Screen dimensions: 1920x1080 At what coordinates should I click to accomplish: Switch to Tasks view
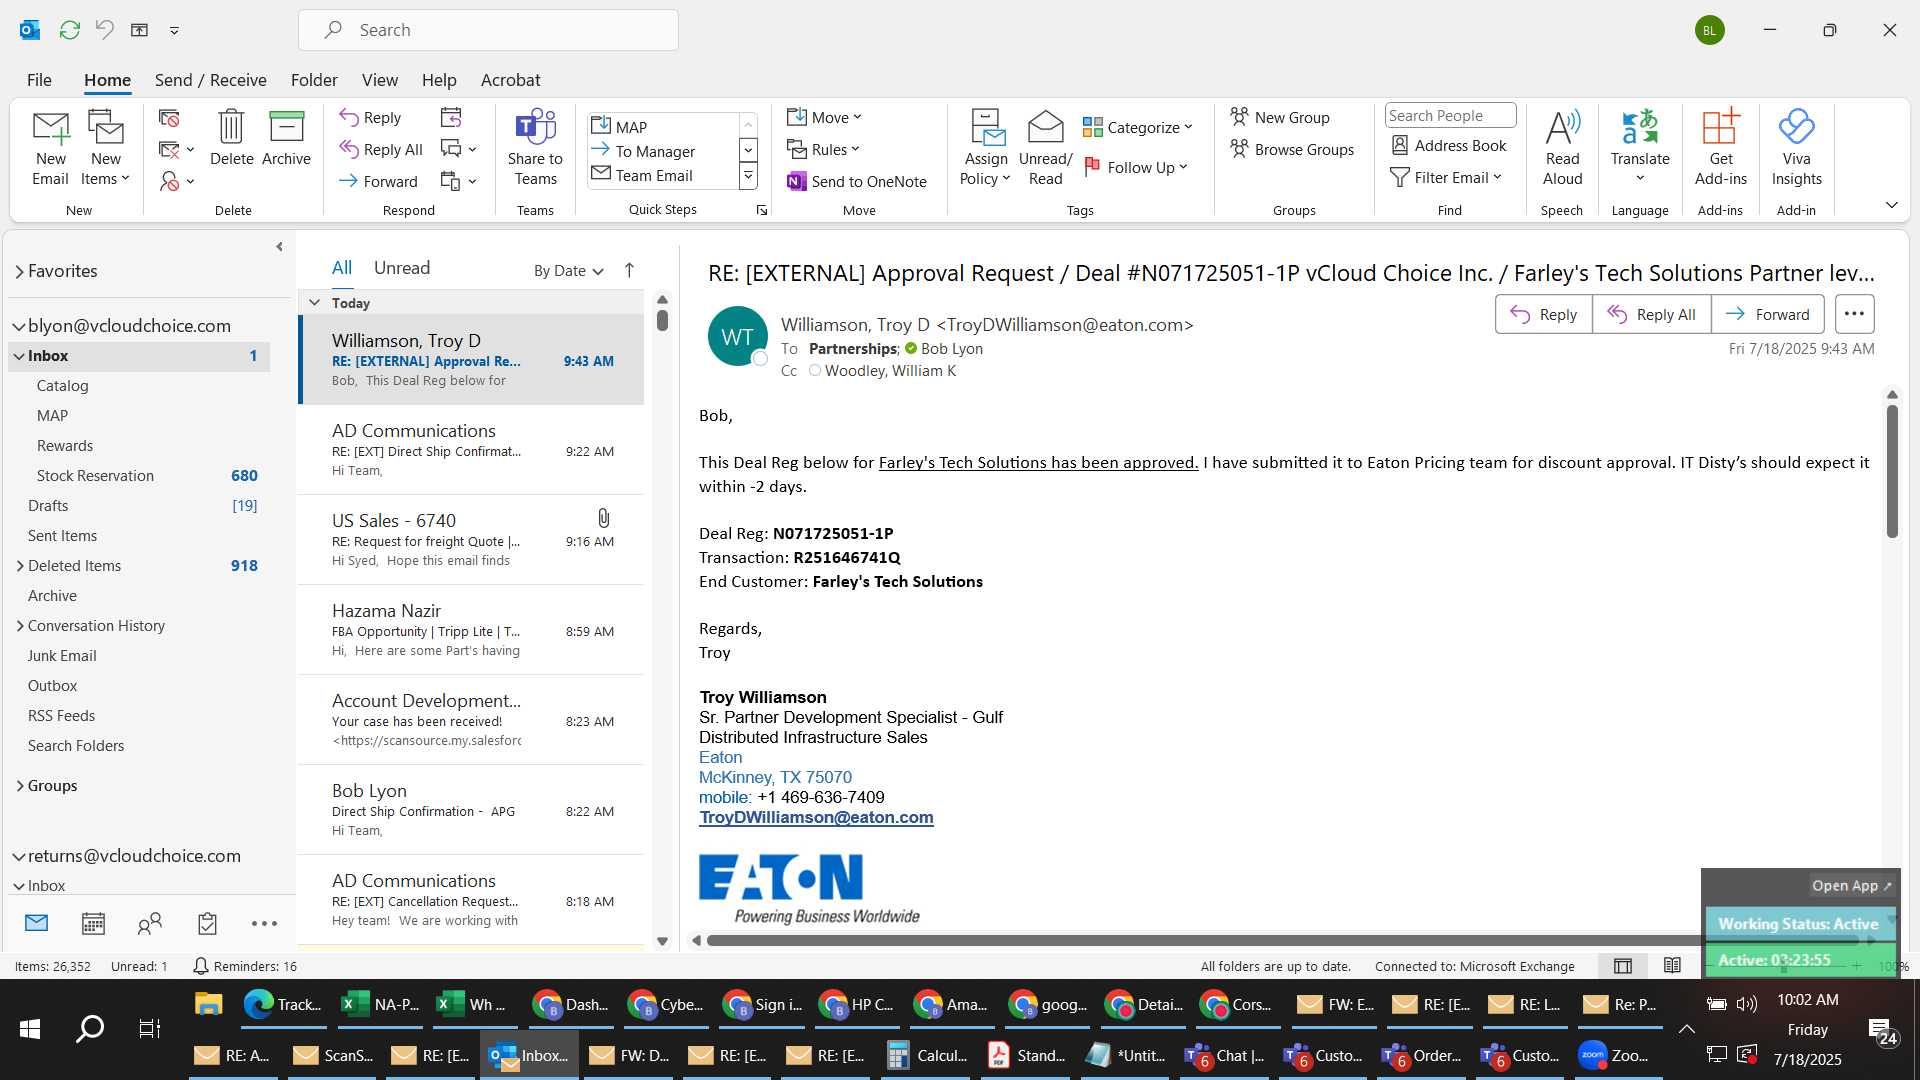point(207,923)
